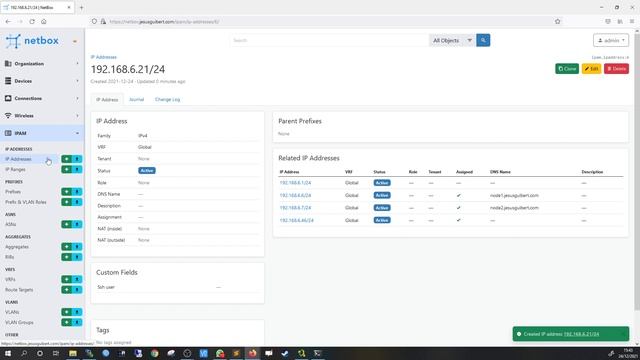Open Chrome from the taskbar

point(155,353)
